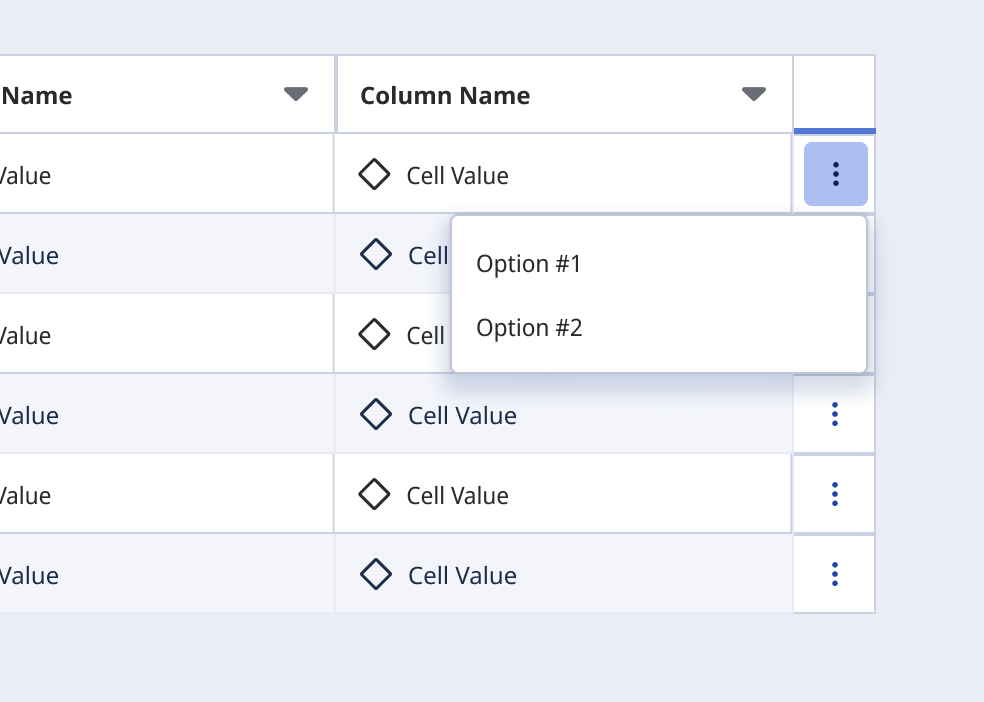
Task: Click the diamond icon in the fourth row
Action: 376,414
